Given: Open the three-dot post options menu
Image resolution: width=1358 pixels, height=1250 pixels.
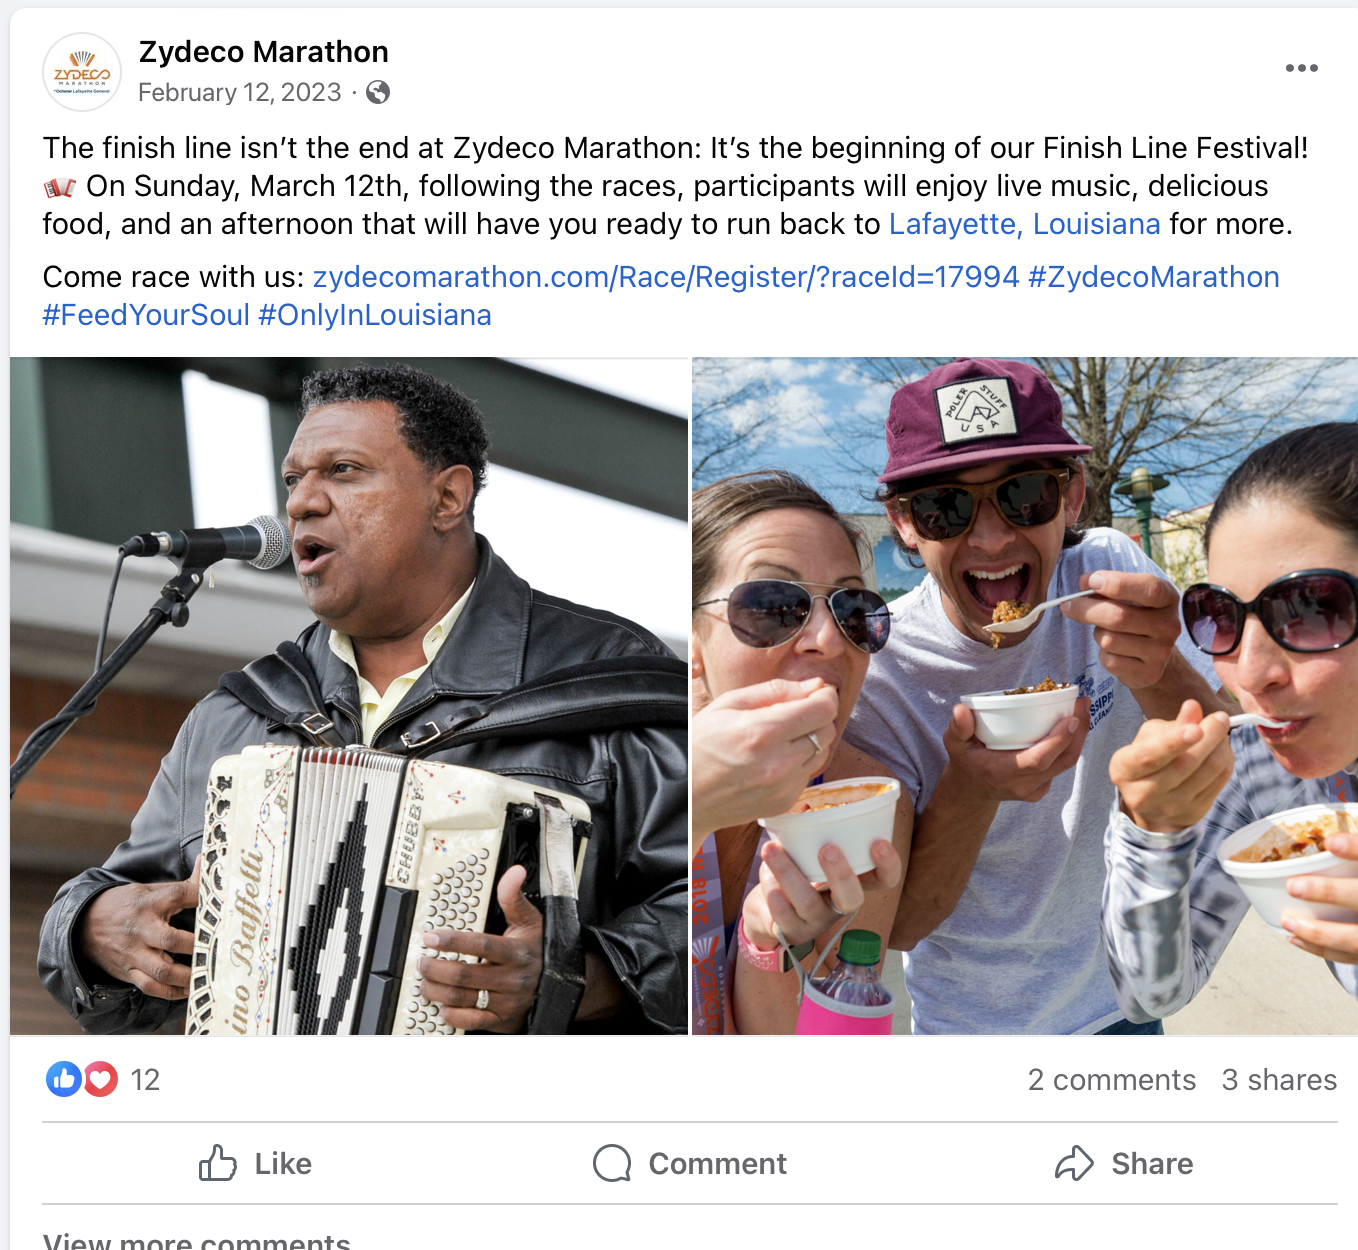Looking at the screenshot, I should pyautogui.click(x=1301, y=68).
